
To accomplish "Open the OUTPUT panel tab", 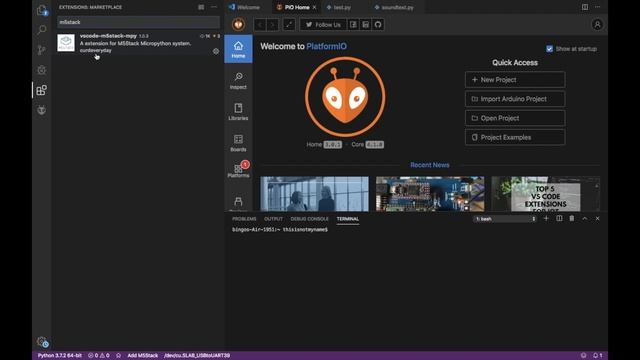I will (x=273, y=219).
